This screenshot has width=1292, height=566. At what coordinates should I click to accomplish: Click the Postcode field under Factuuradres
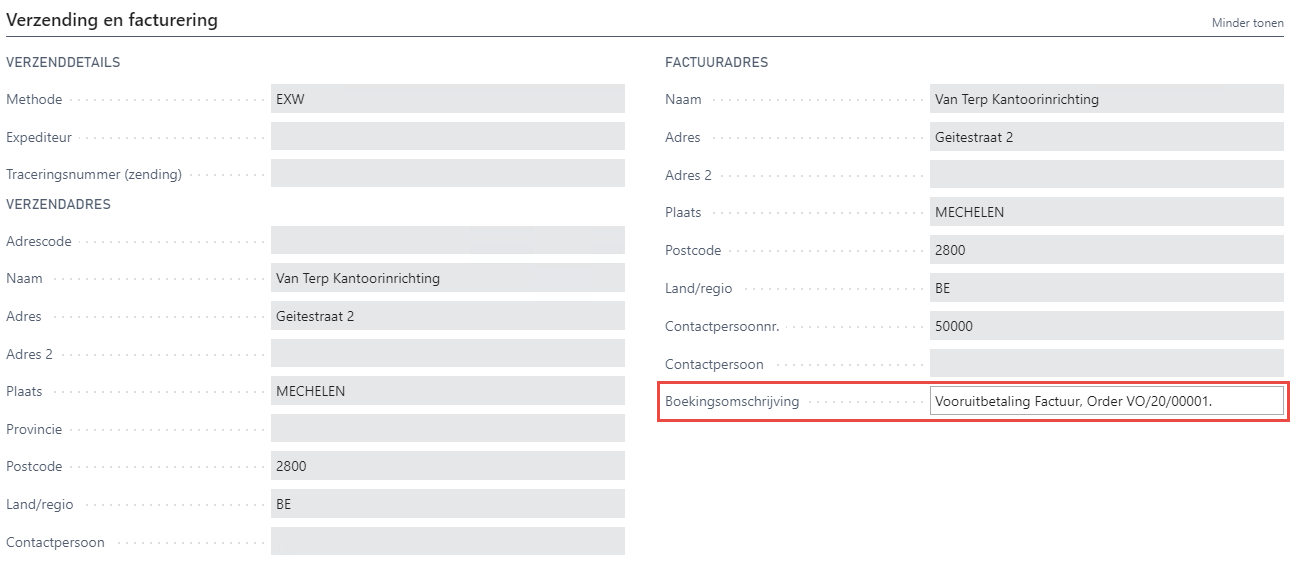(x=1106, y=250)
